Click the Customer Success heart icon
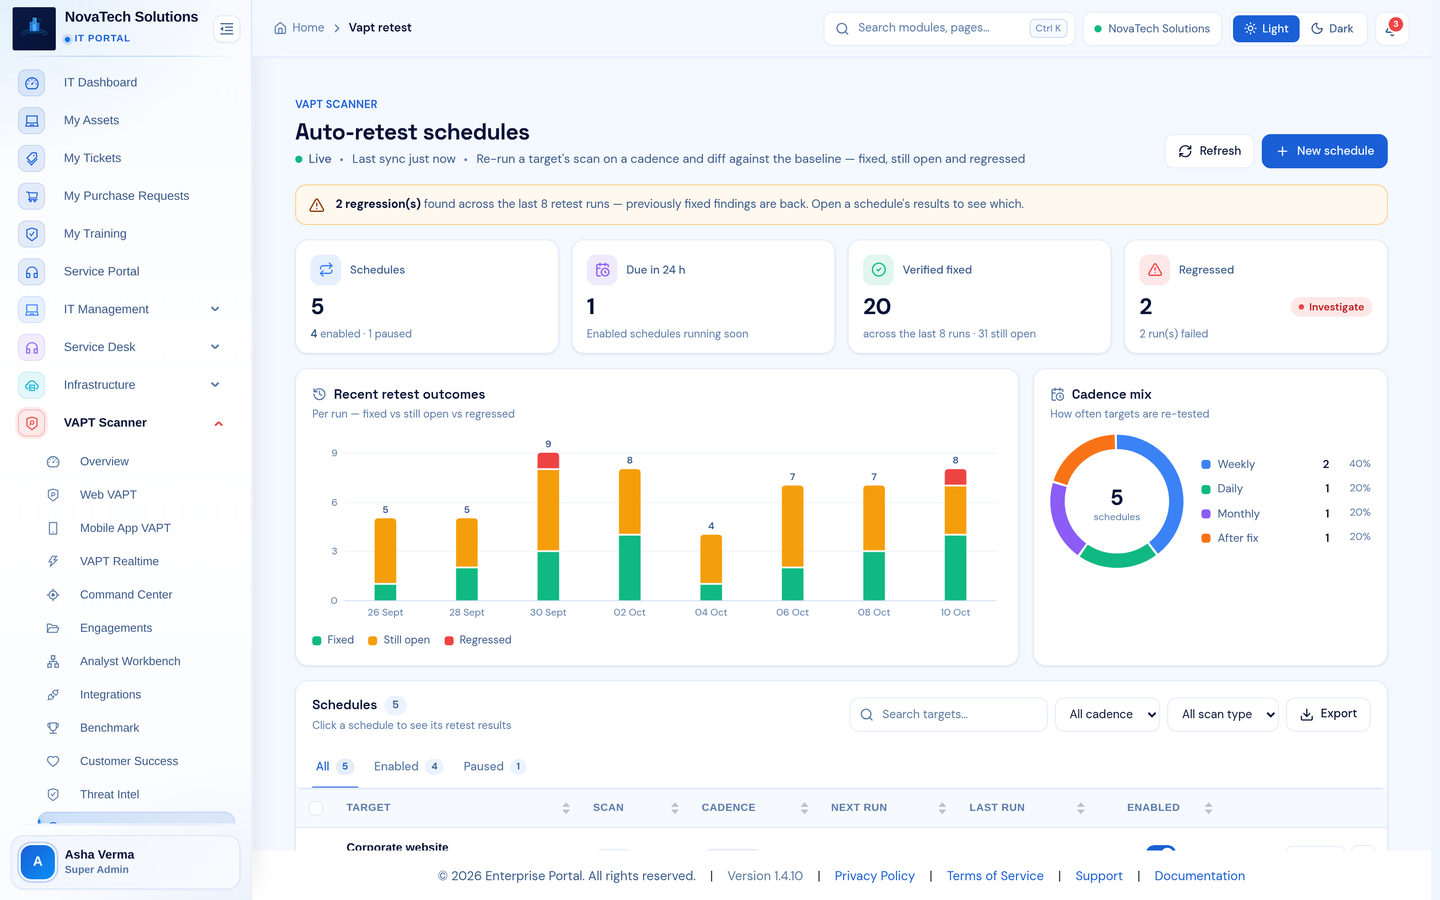The width and height of the screenshot is (1440, 900). point(53,762)
